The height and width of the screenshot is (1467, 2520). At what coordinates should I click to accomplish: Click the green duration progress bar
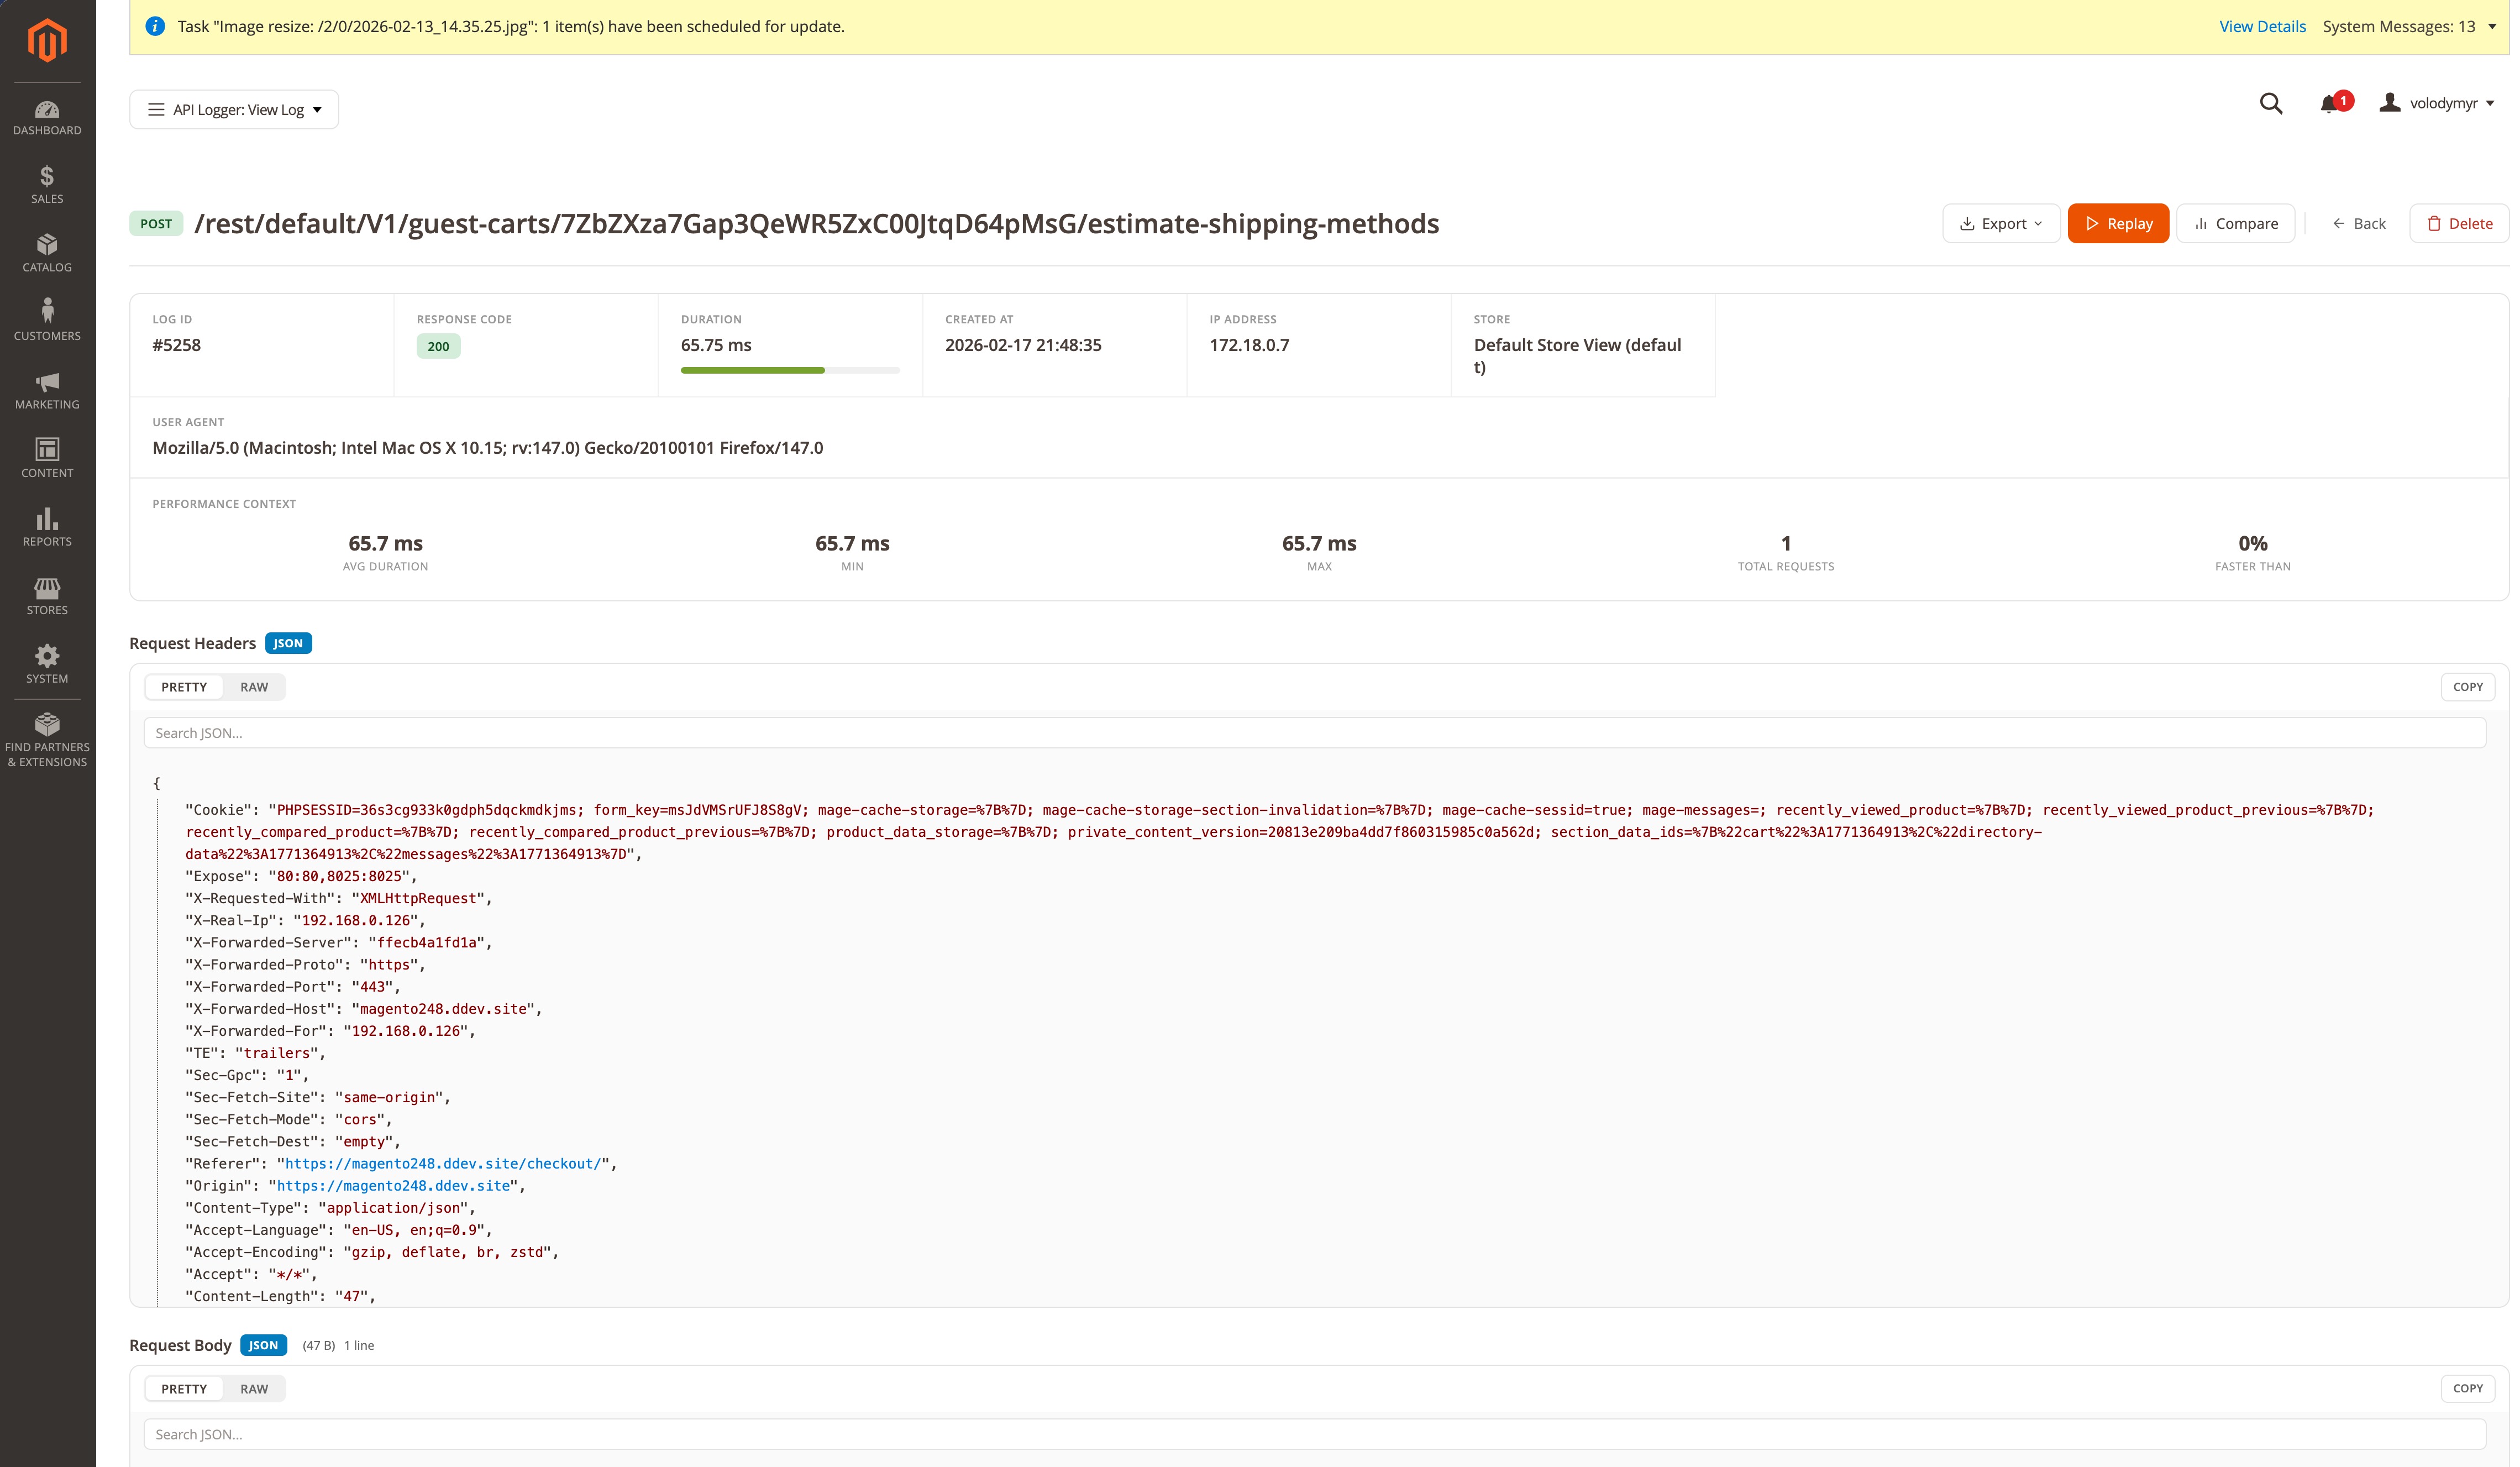click(x=753, y=370)
